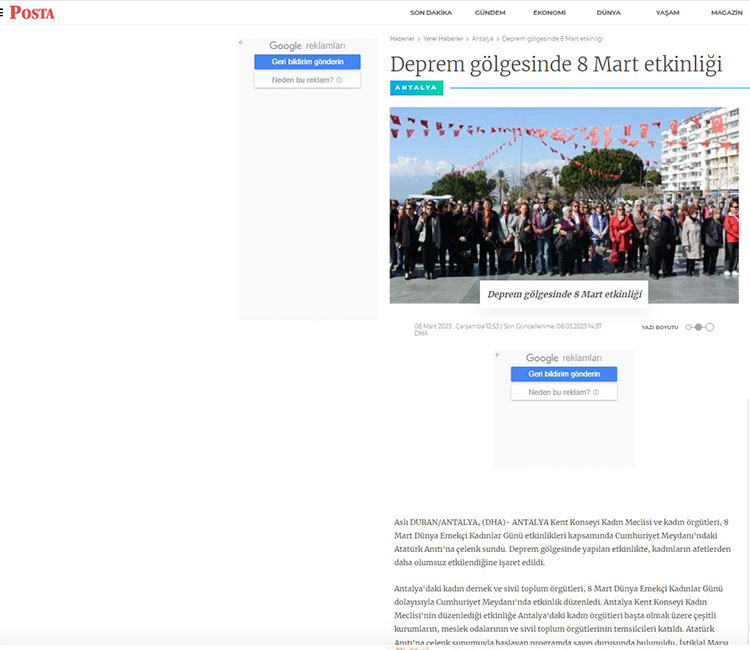Click the ANTALYA category tag

[x=416, y=88]
